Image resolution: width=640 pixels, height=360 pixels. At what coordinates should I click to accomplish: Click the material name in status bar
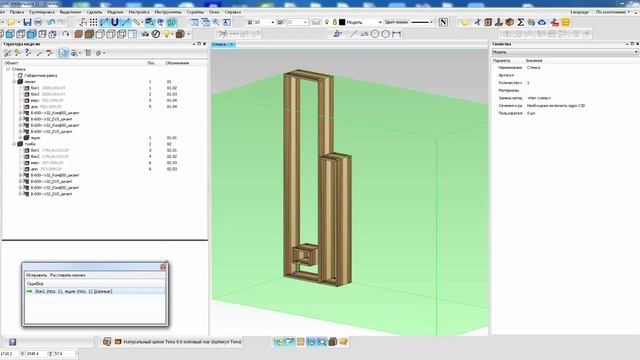pos(182,342)
